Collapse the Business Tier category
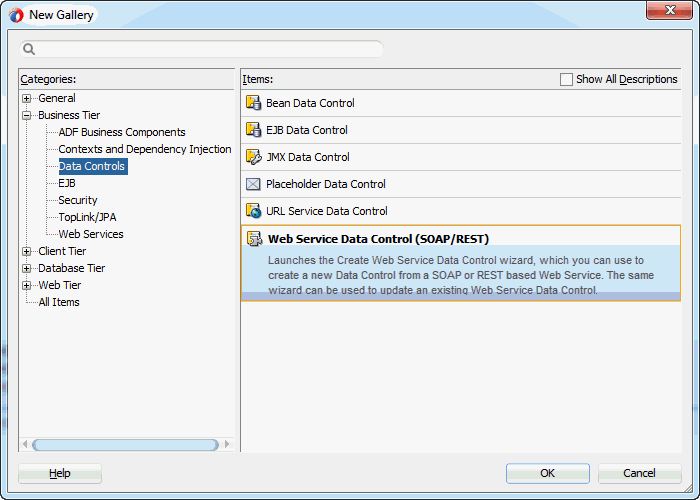 click(27, 115)
